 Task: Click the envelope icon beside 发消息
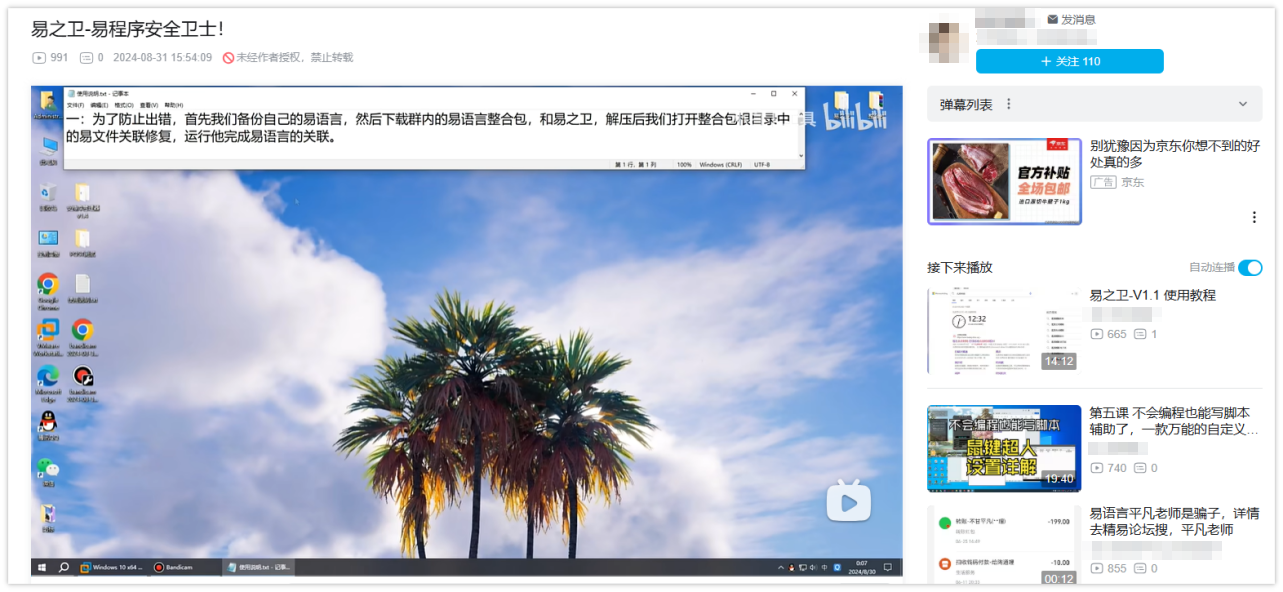pos(1052,20)
